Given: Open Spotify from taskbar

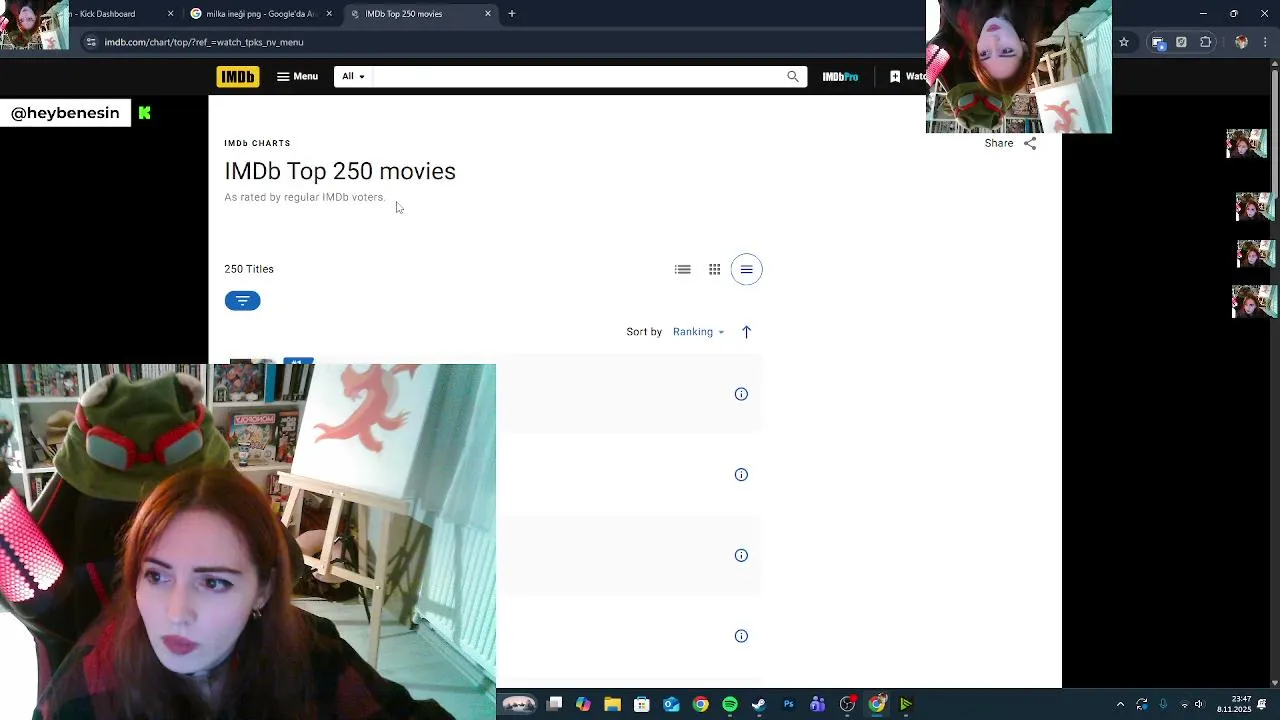Looking at the screenshot, I should (x=730, y=704).
